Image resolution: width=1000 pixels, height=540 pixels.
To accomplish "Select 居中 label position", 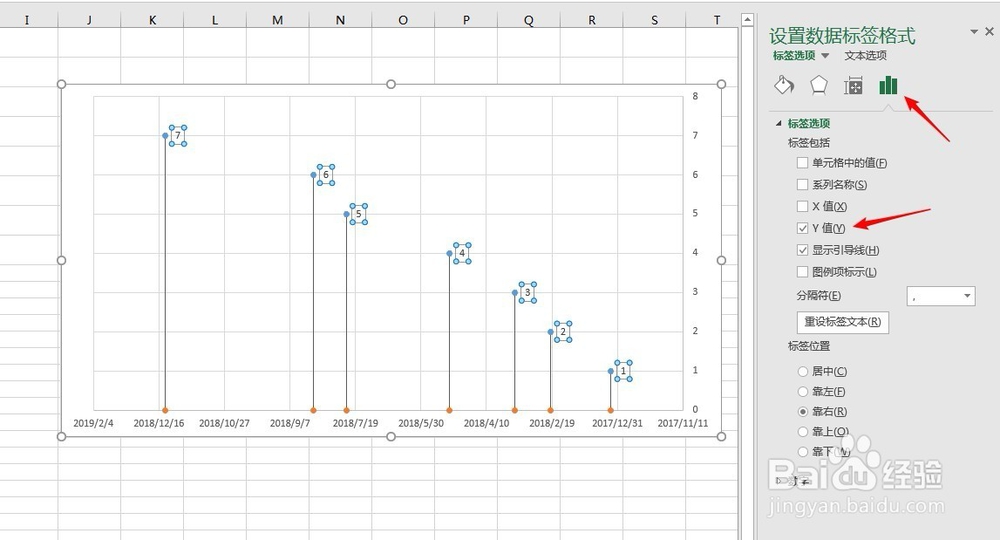I will [x=803, y=371].
